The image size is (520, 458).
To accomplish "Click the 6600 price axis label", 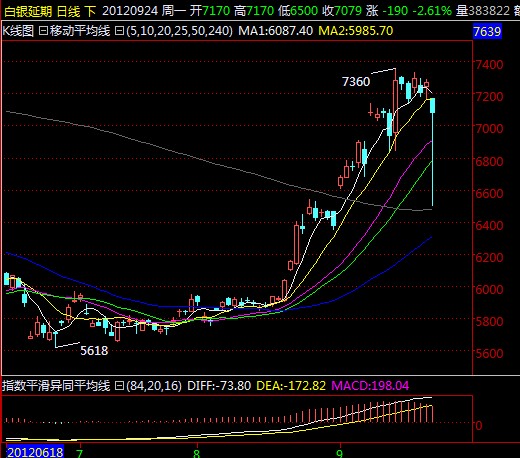I will 489,193.
